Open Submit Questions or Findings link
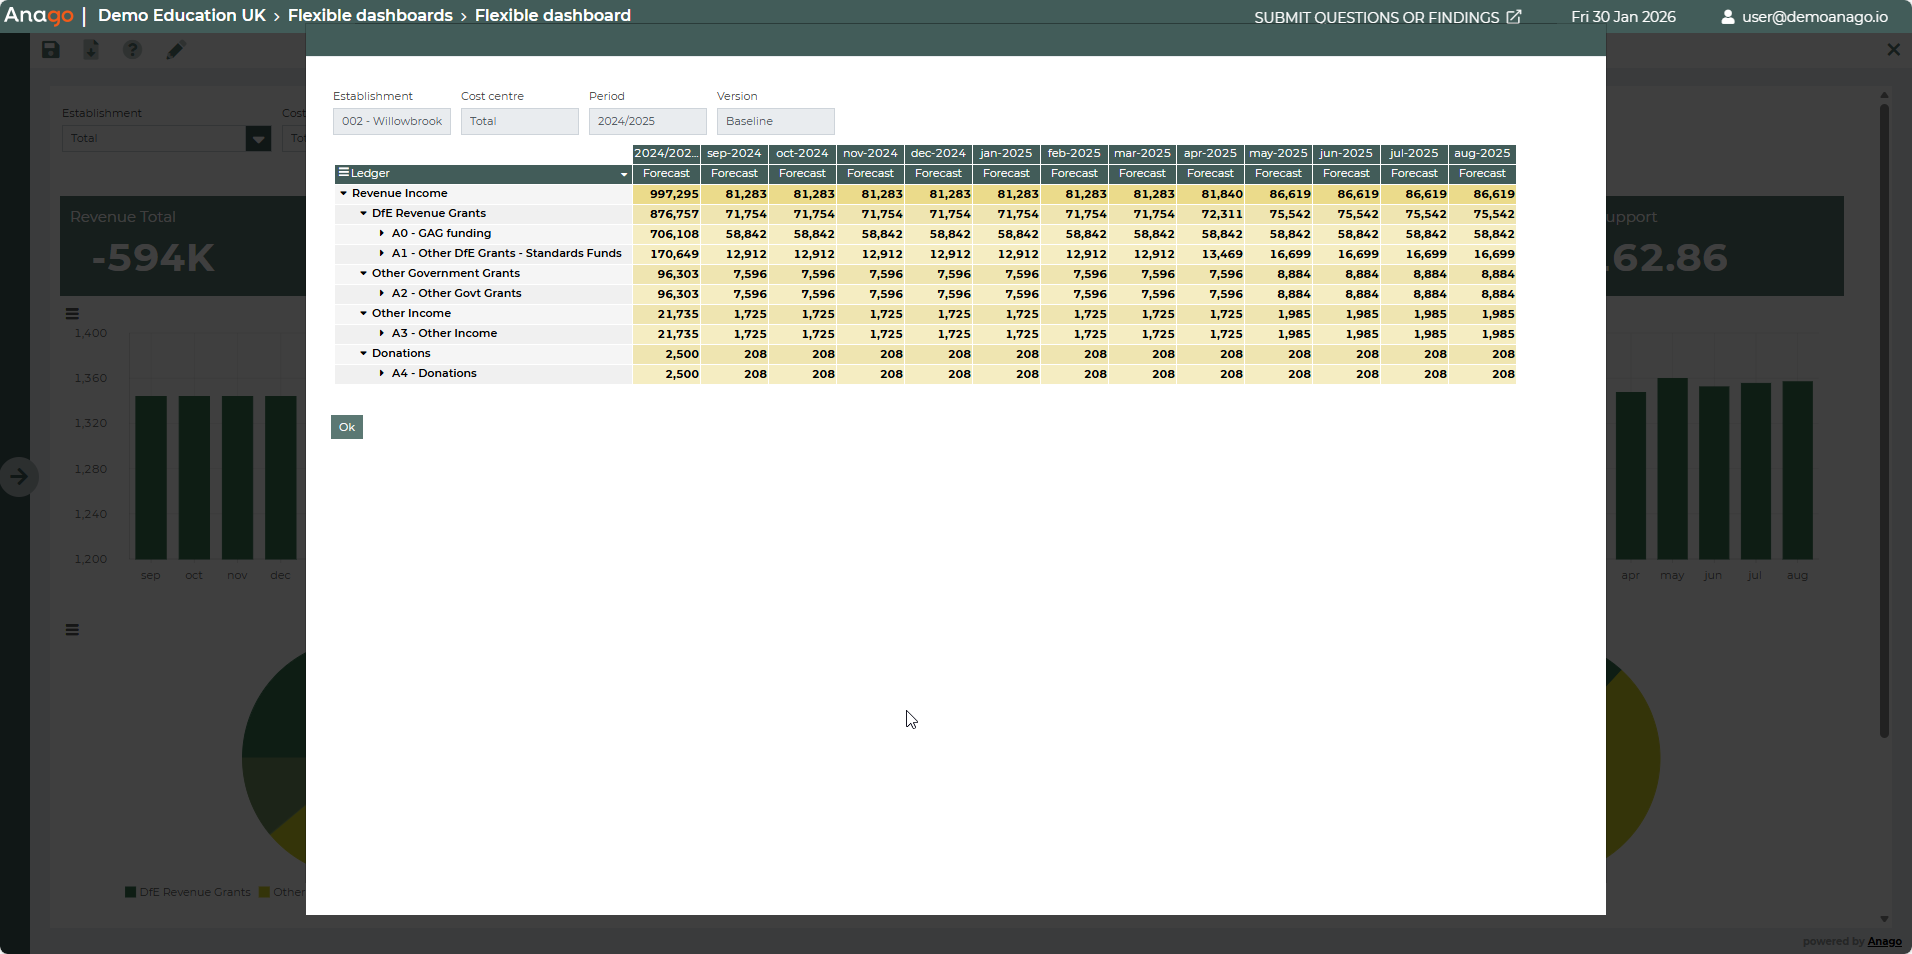 tap(1387, 17)
